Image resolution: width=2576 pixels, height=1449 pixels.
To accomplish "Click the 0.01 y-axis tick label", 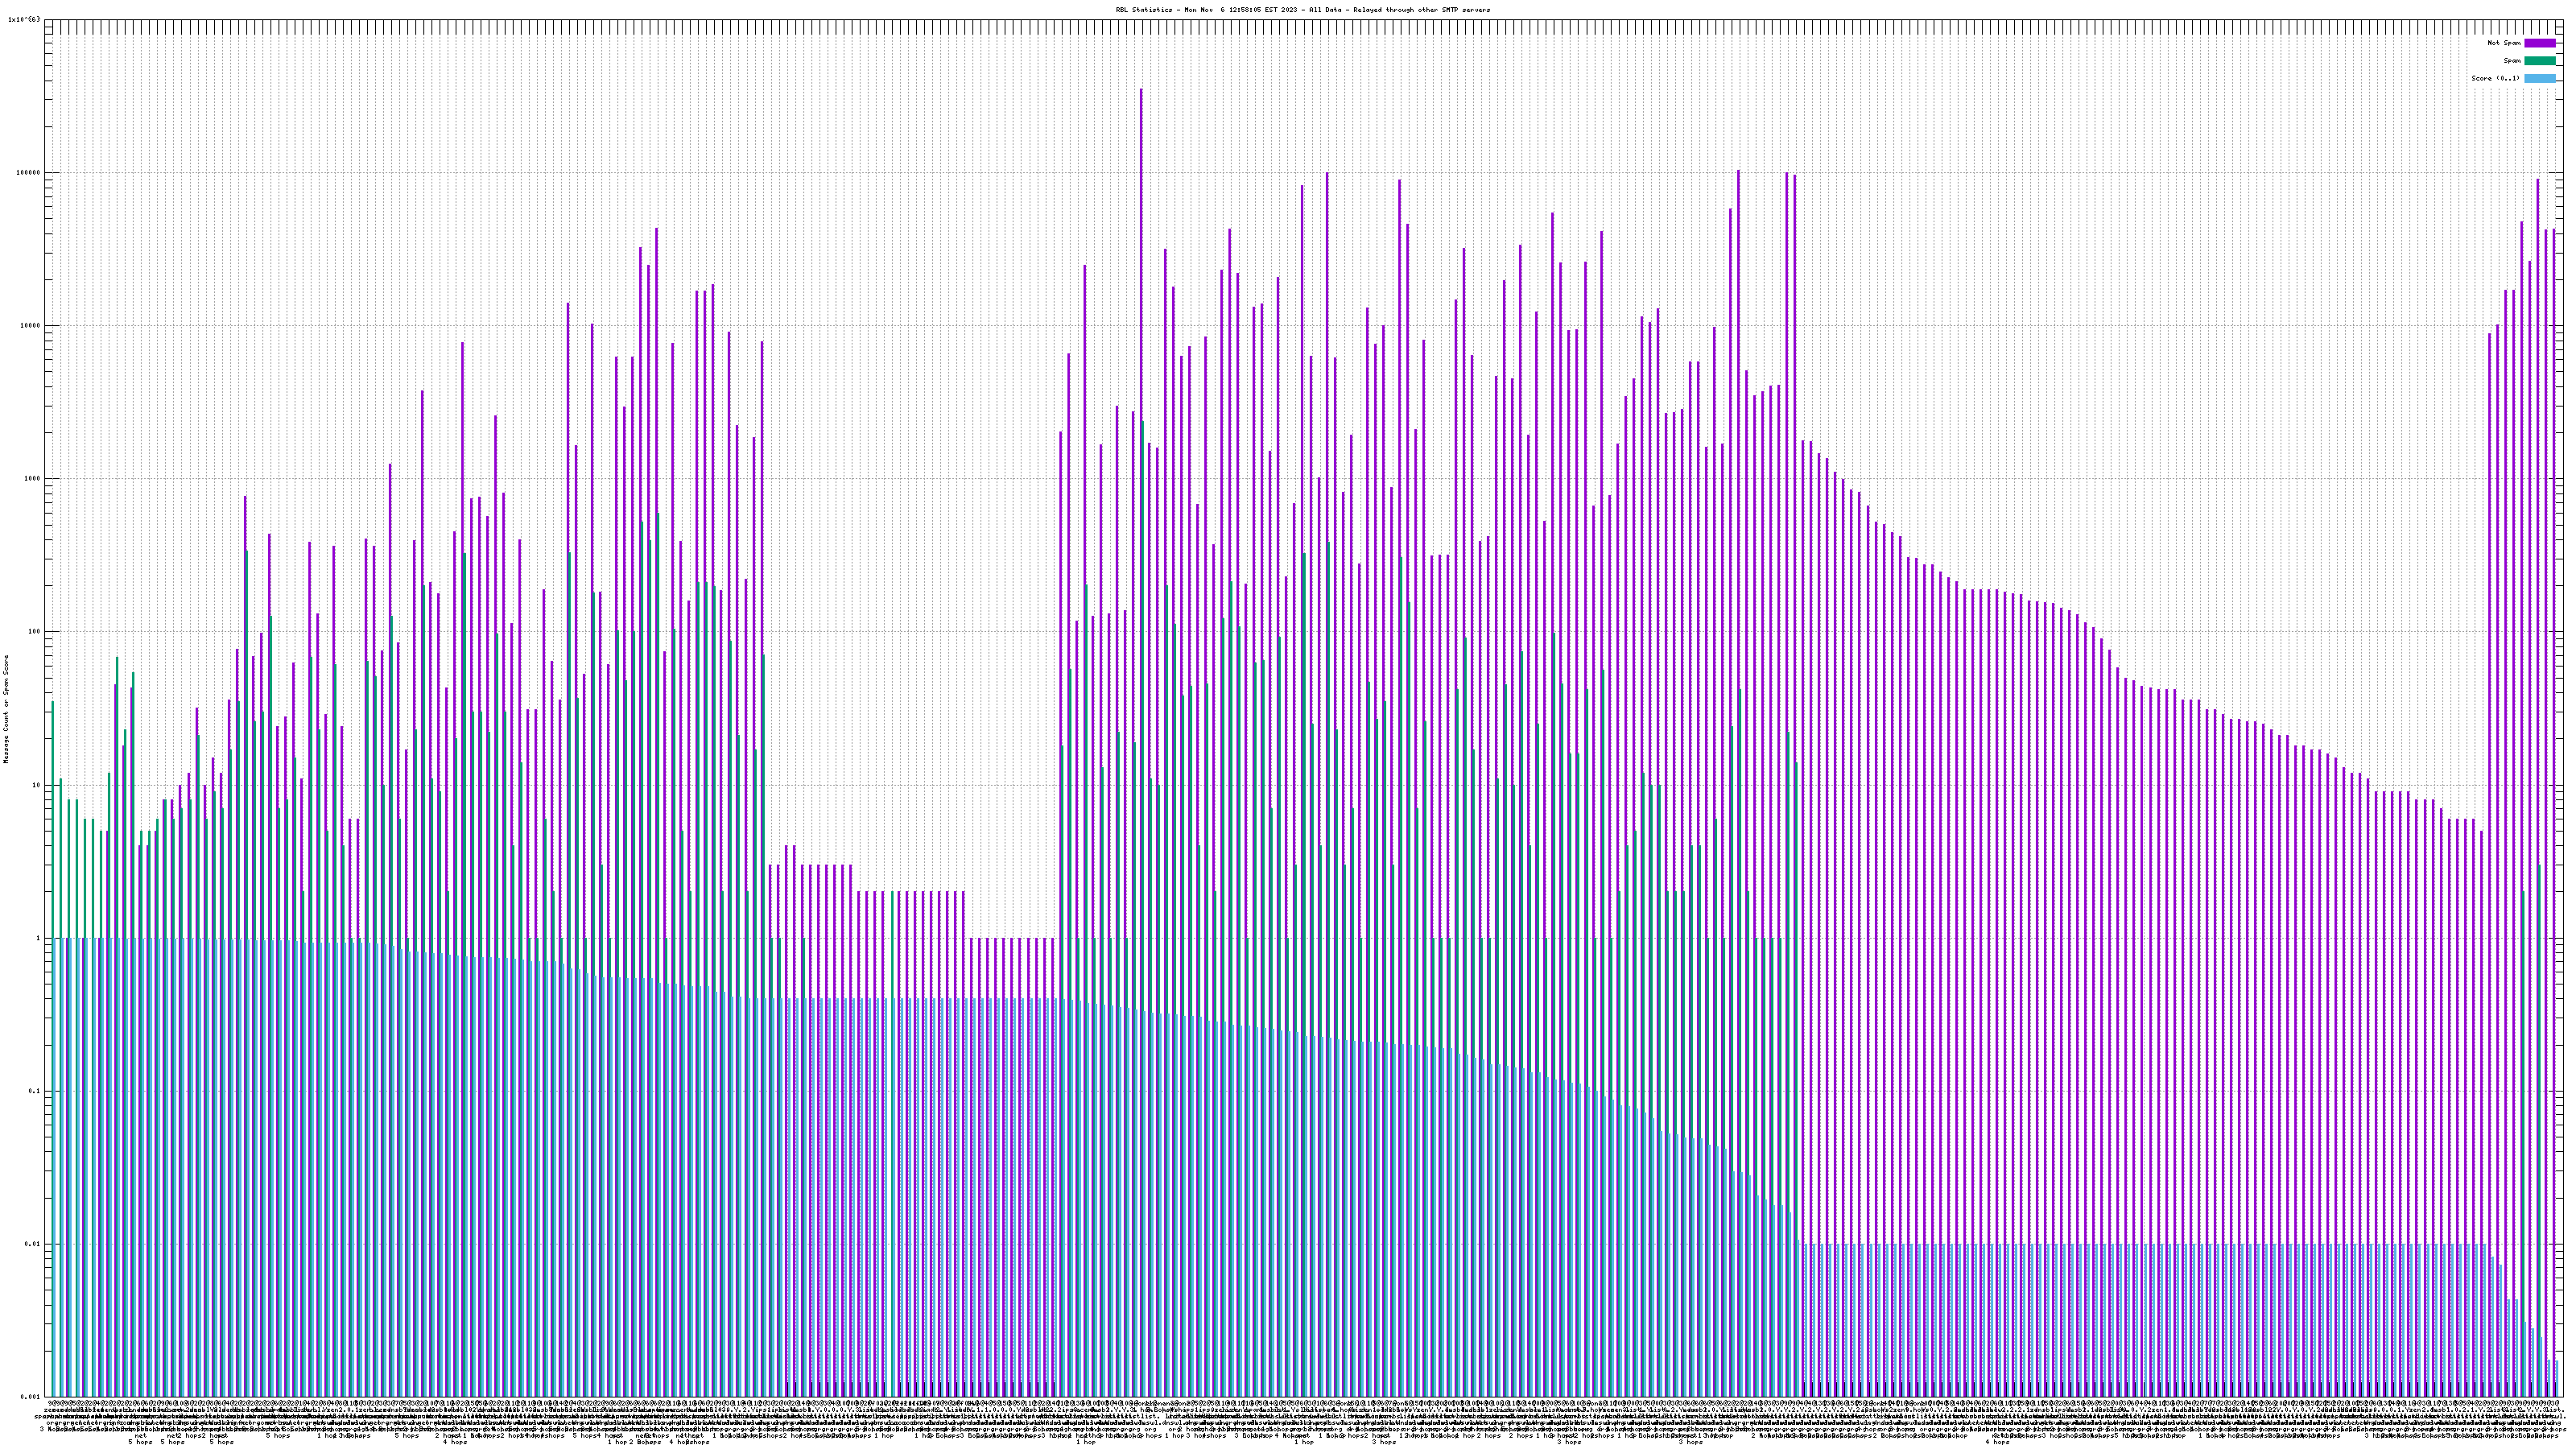I will 34,1244.
